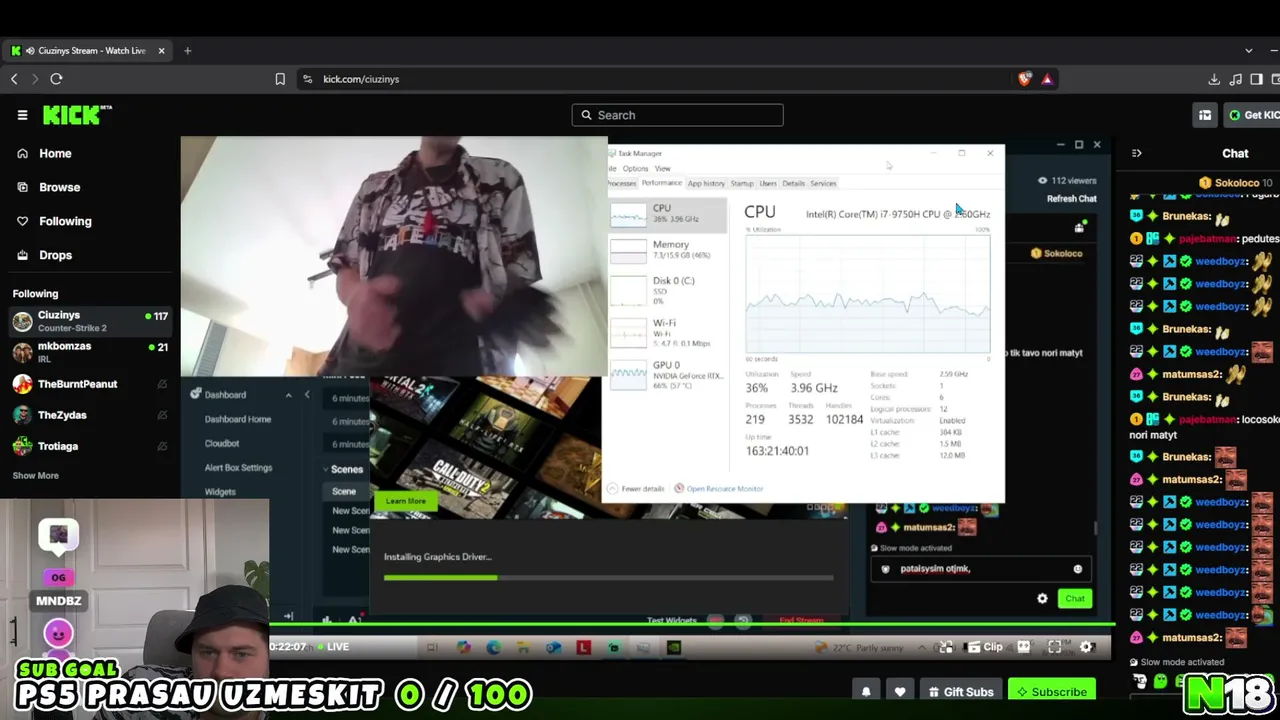Open Task Manager Options menu

click(635, 168)
